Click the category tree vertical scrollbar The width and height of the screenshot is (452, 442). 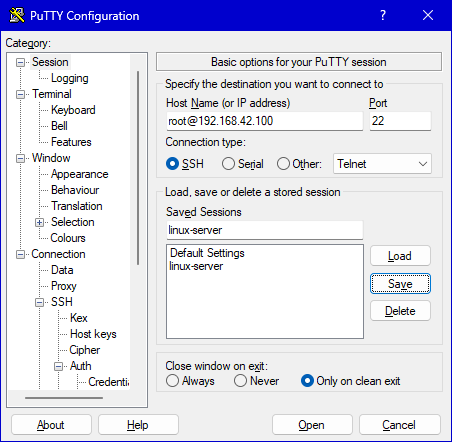pos(138,168)
